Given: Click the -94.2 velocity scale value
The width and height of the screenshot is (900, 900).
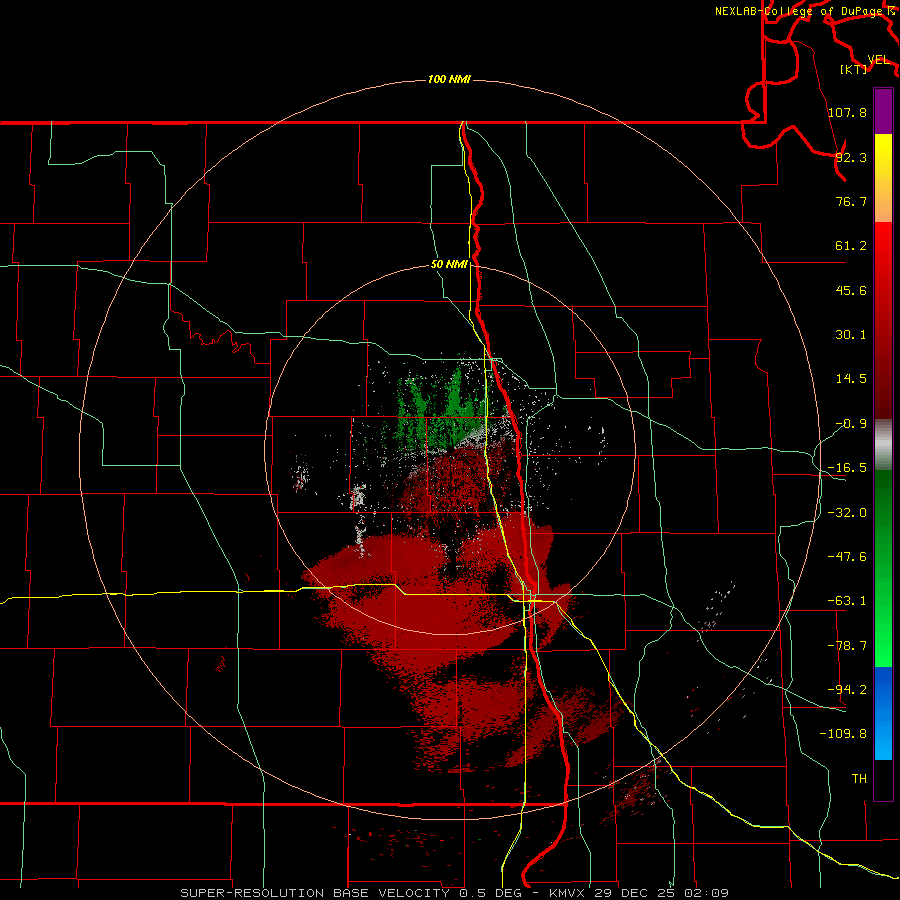Looking at the screenshot, I should coord(847,689).
